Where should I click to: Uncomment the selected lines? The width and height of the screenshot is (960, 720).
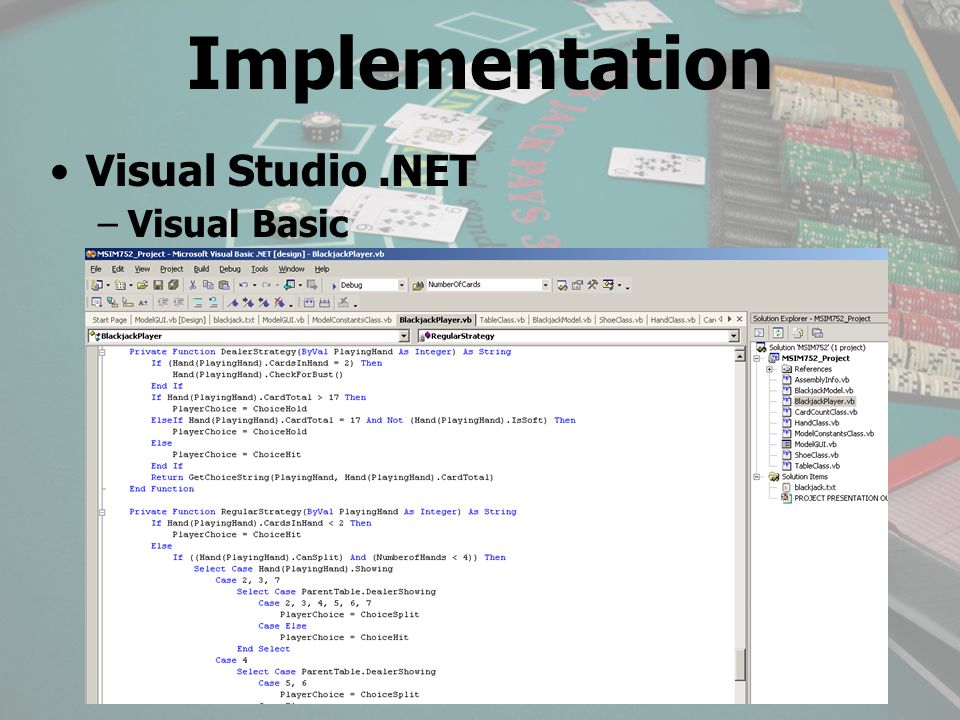pos(213,302)
